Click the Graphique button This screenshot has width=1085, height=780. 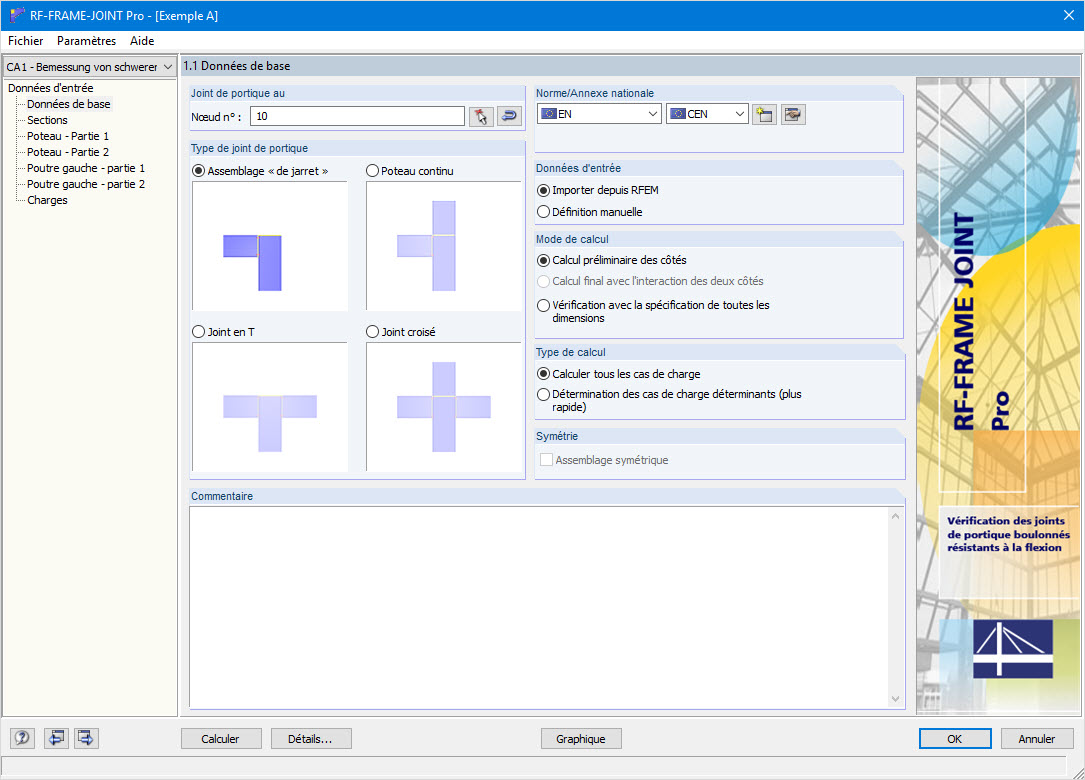click(581, 738)
